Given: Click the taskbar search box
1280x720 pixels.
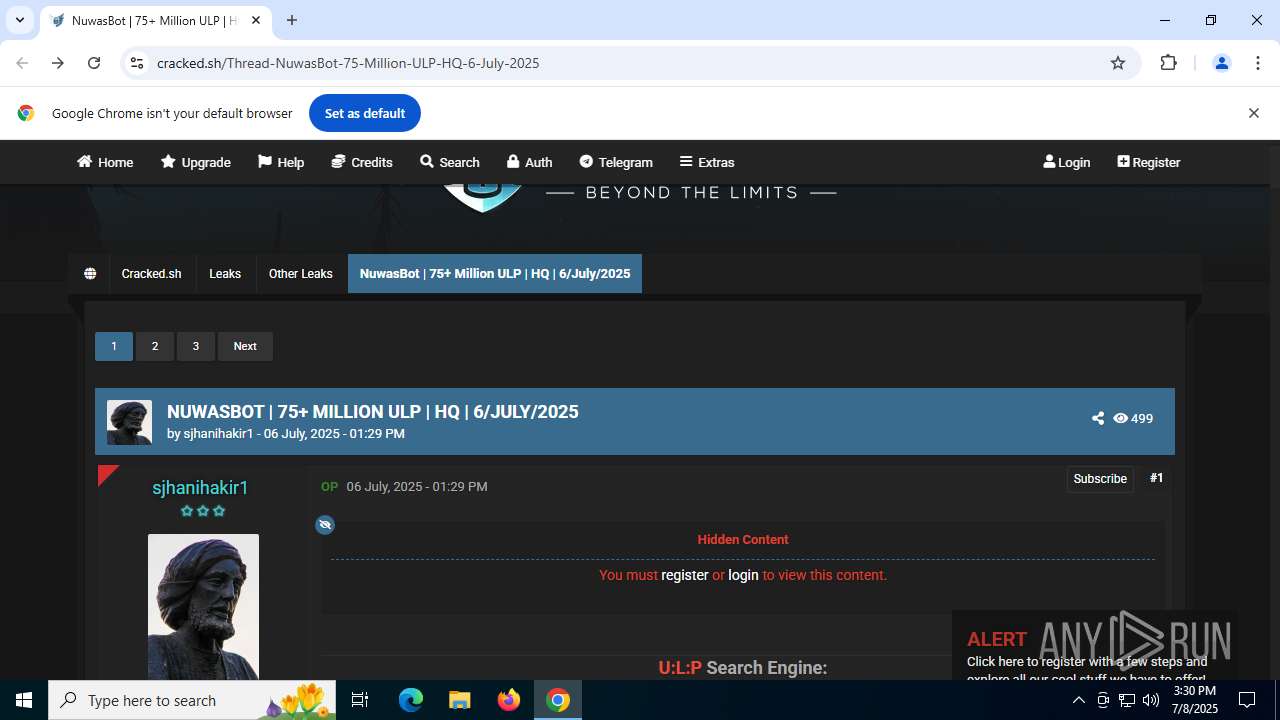Looking at the screenshot, I should tap(192, 700).
